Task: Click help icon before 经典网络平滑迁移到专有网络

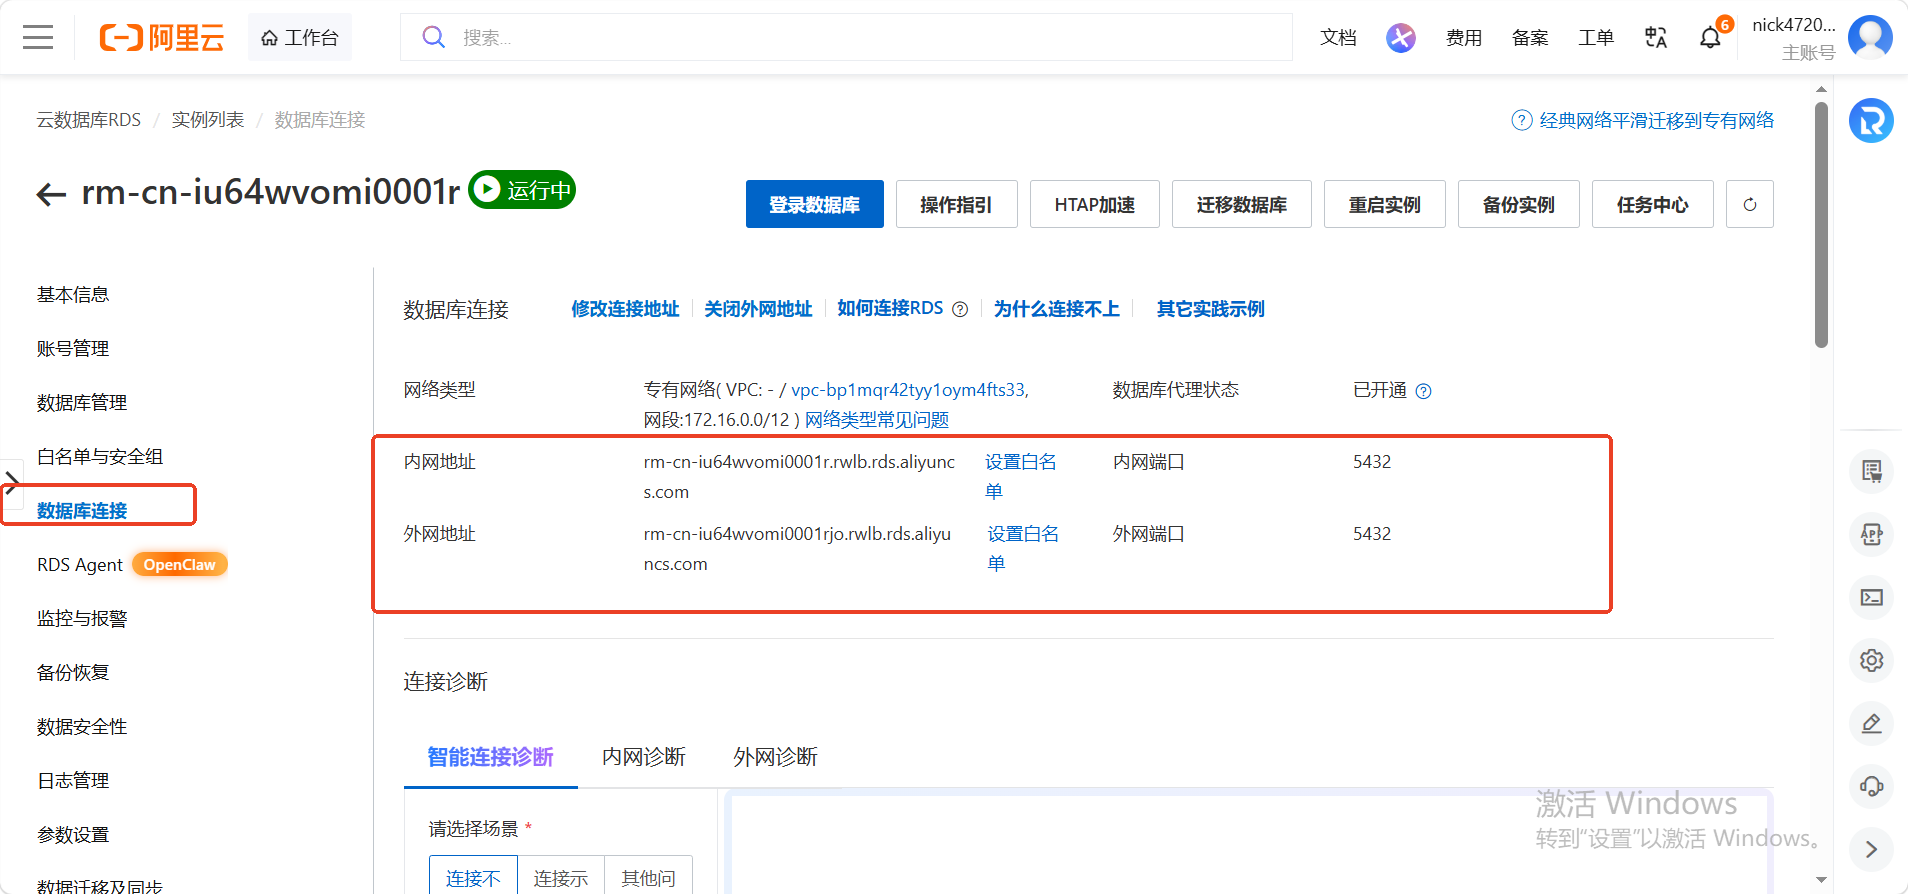Action: tap(1522, 120)
